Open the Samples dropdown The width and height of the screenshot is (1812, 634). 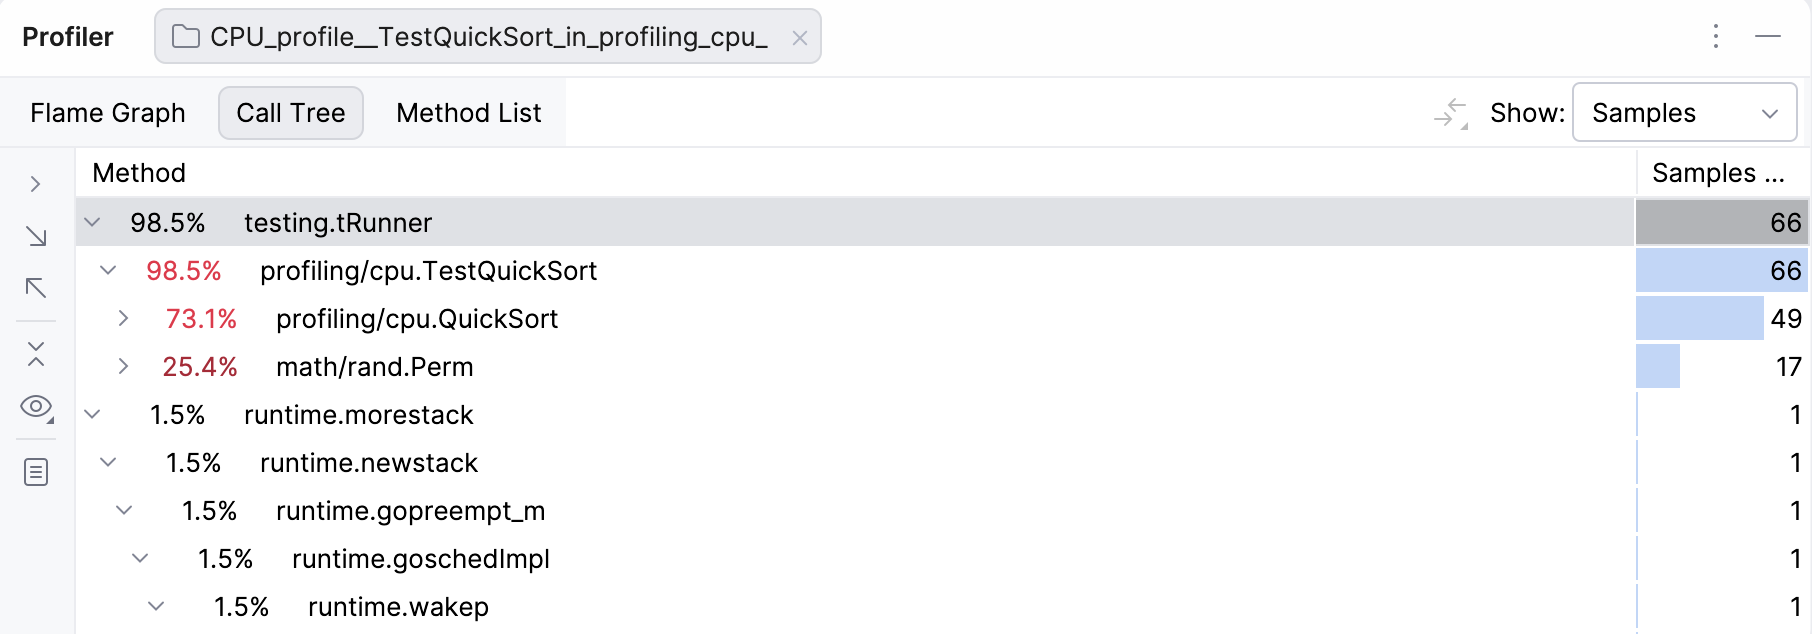point(1685,112)
